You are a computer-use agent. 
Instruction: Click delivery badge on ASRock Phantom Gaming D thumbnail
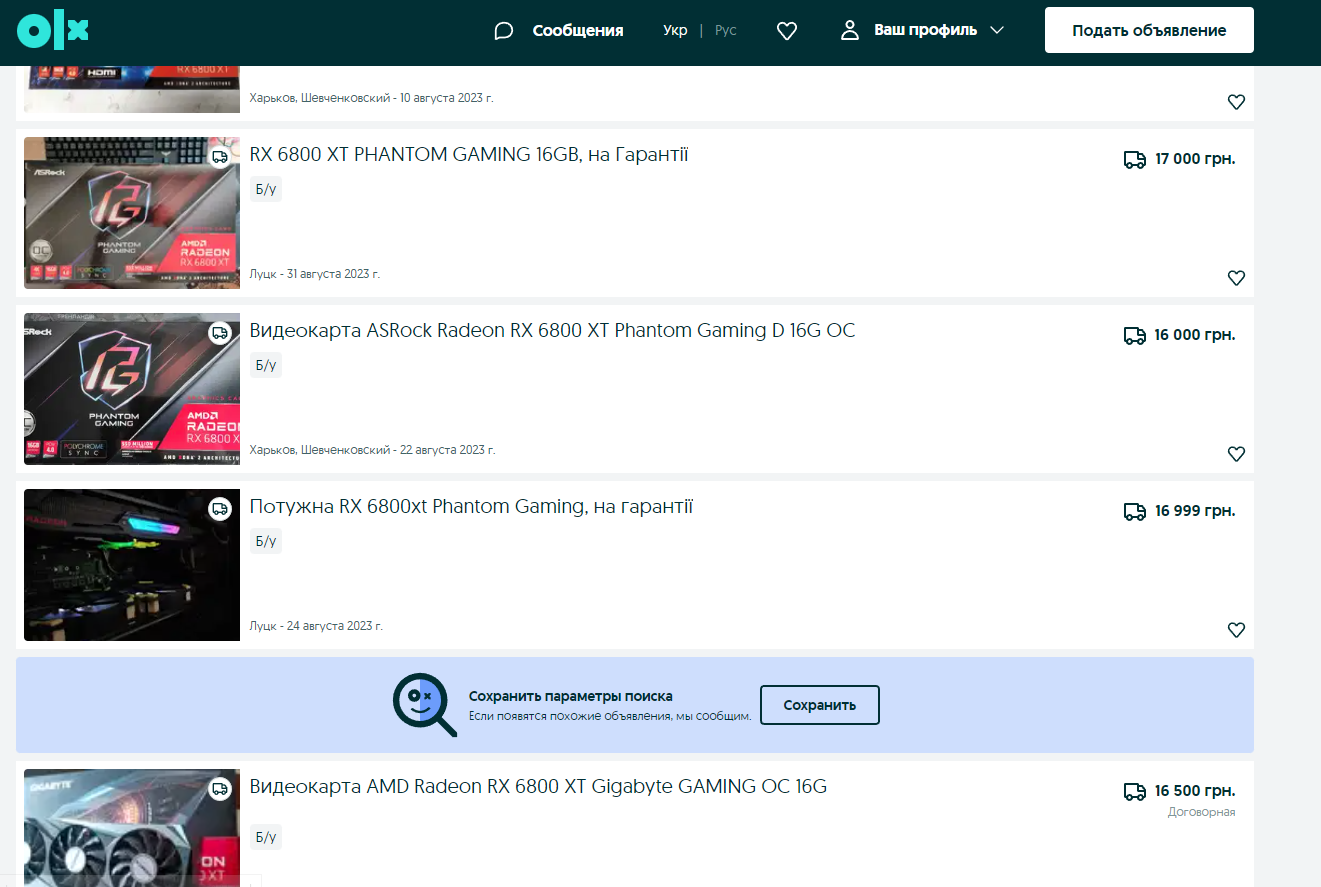pos(220,333)
